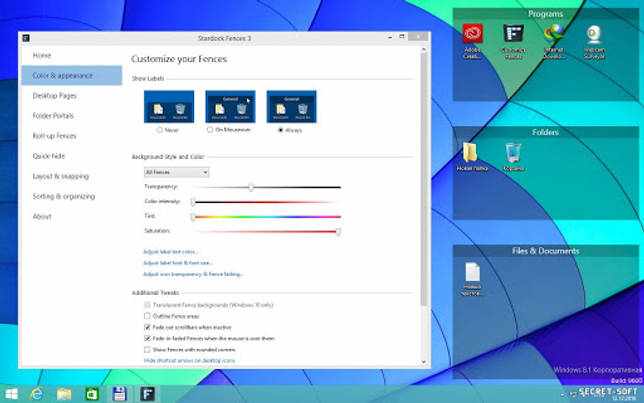
Task: Open File Explorer from the taskbar
Action: [64, 394]
